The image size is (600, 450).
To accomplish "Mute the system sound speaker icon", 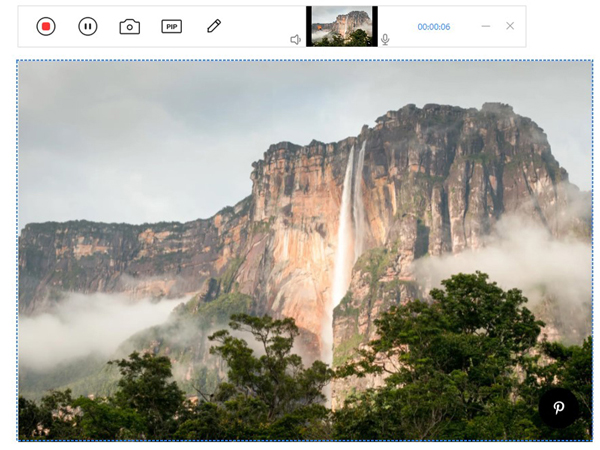I will (x=296, y=40).
